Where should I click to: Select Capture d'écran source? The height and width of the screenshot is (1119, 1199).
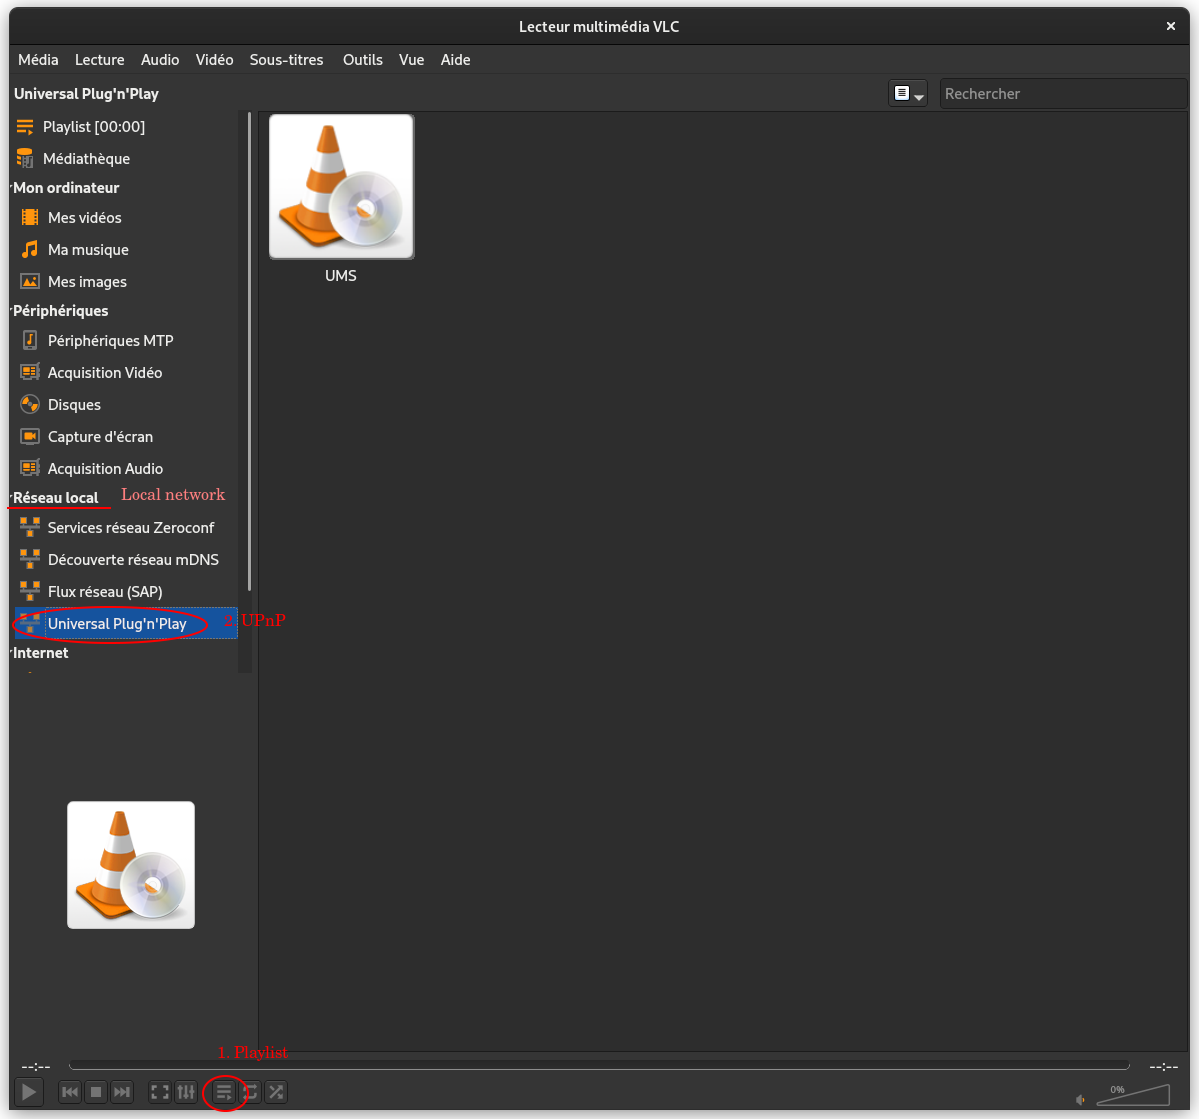tap(126, 438)
